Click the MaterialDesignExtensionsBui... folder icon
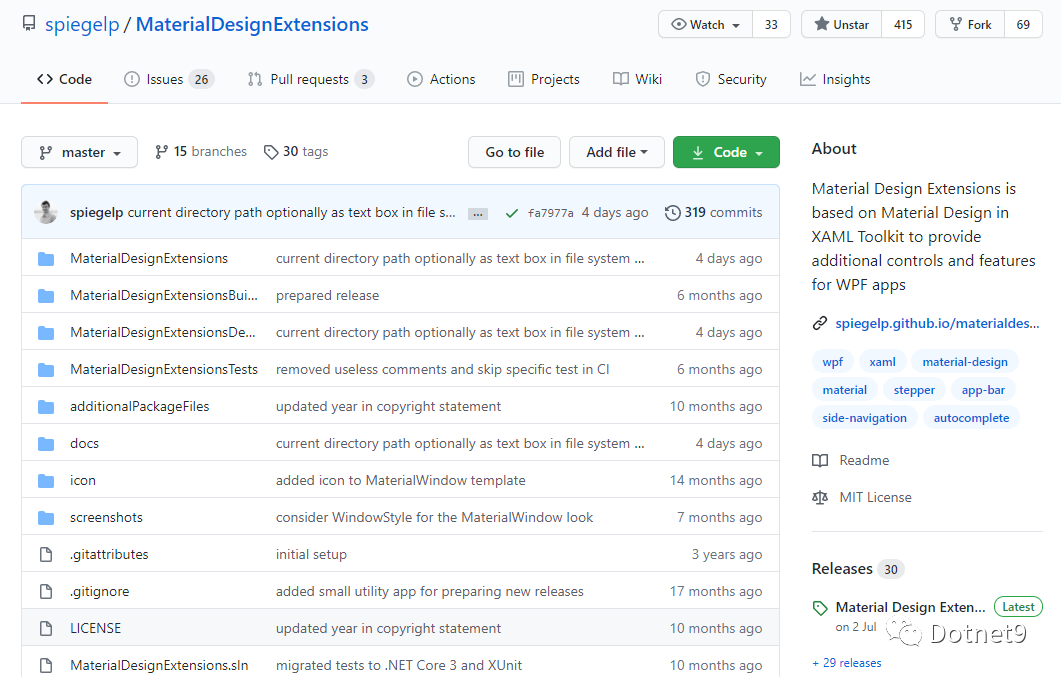This screenshot has height=677, width=1061. point(46,296)
